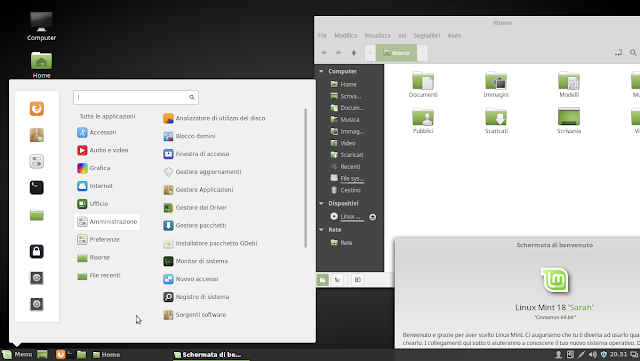Click the Logout icon in menu sidebar
Image resolution: width=640 pixels, height=361 pixels.
[37, 278]
